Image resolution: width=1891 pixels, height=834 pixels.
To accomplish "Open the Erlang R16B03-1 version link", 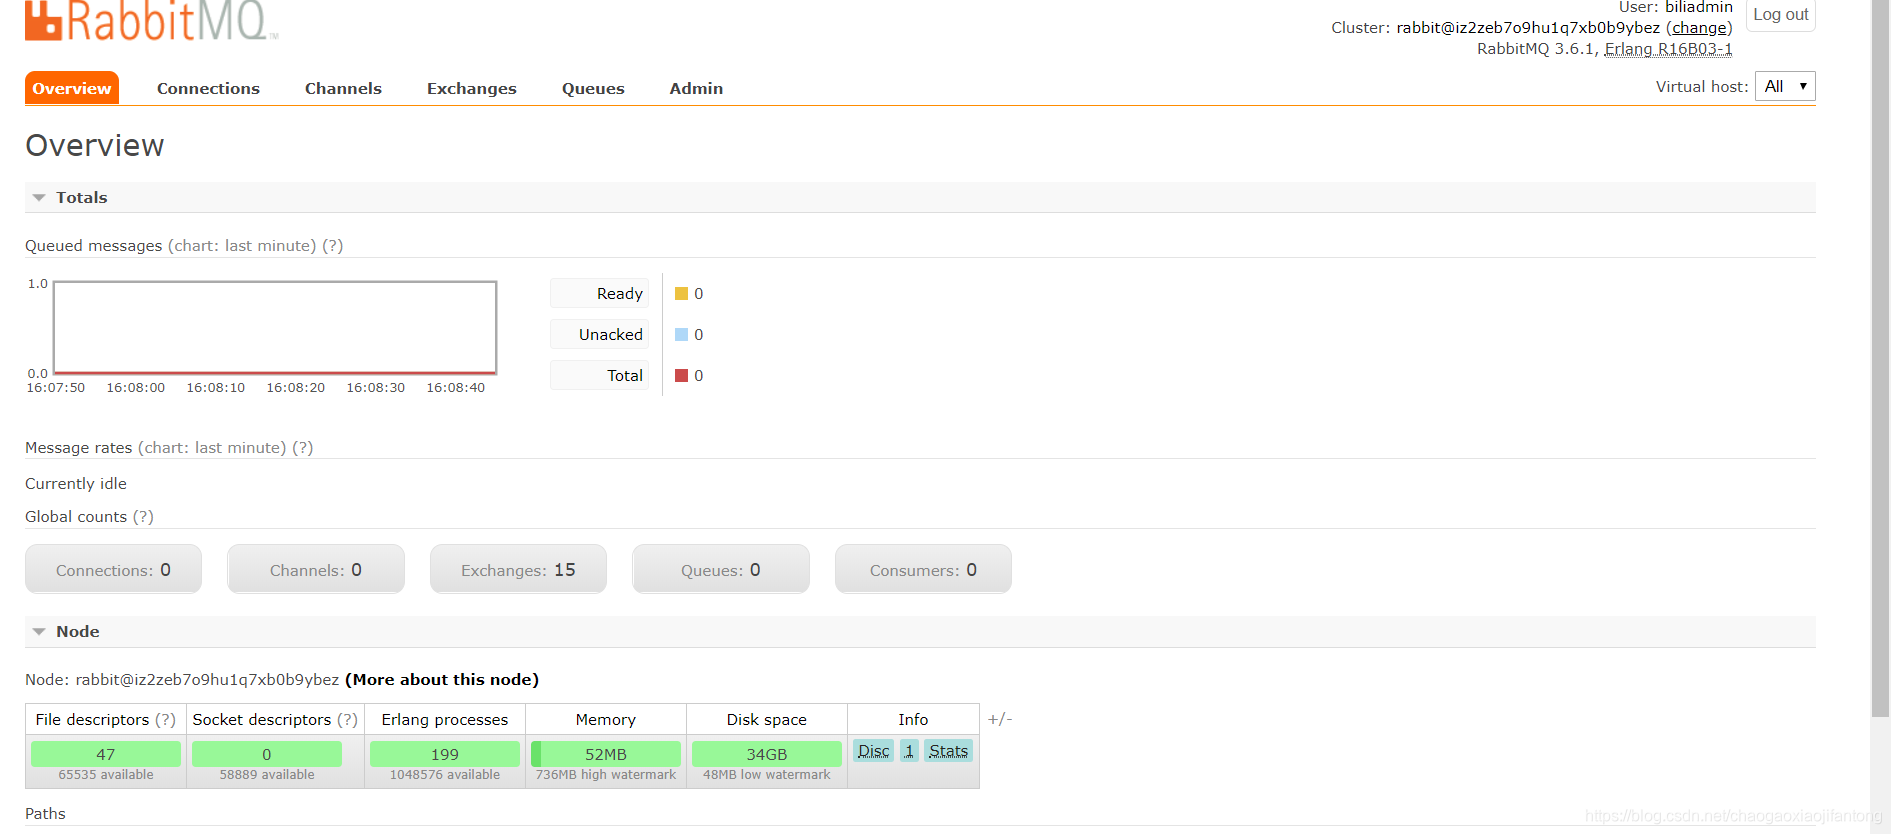I will [x=1668, y=49].
